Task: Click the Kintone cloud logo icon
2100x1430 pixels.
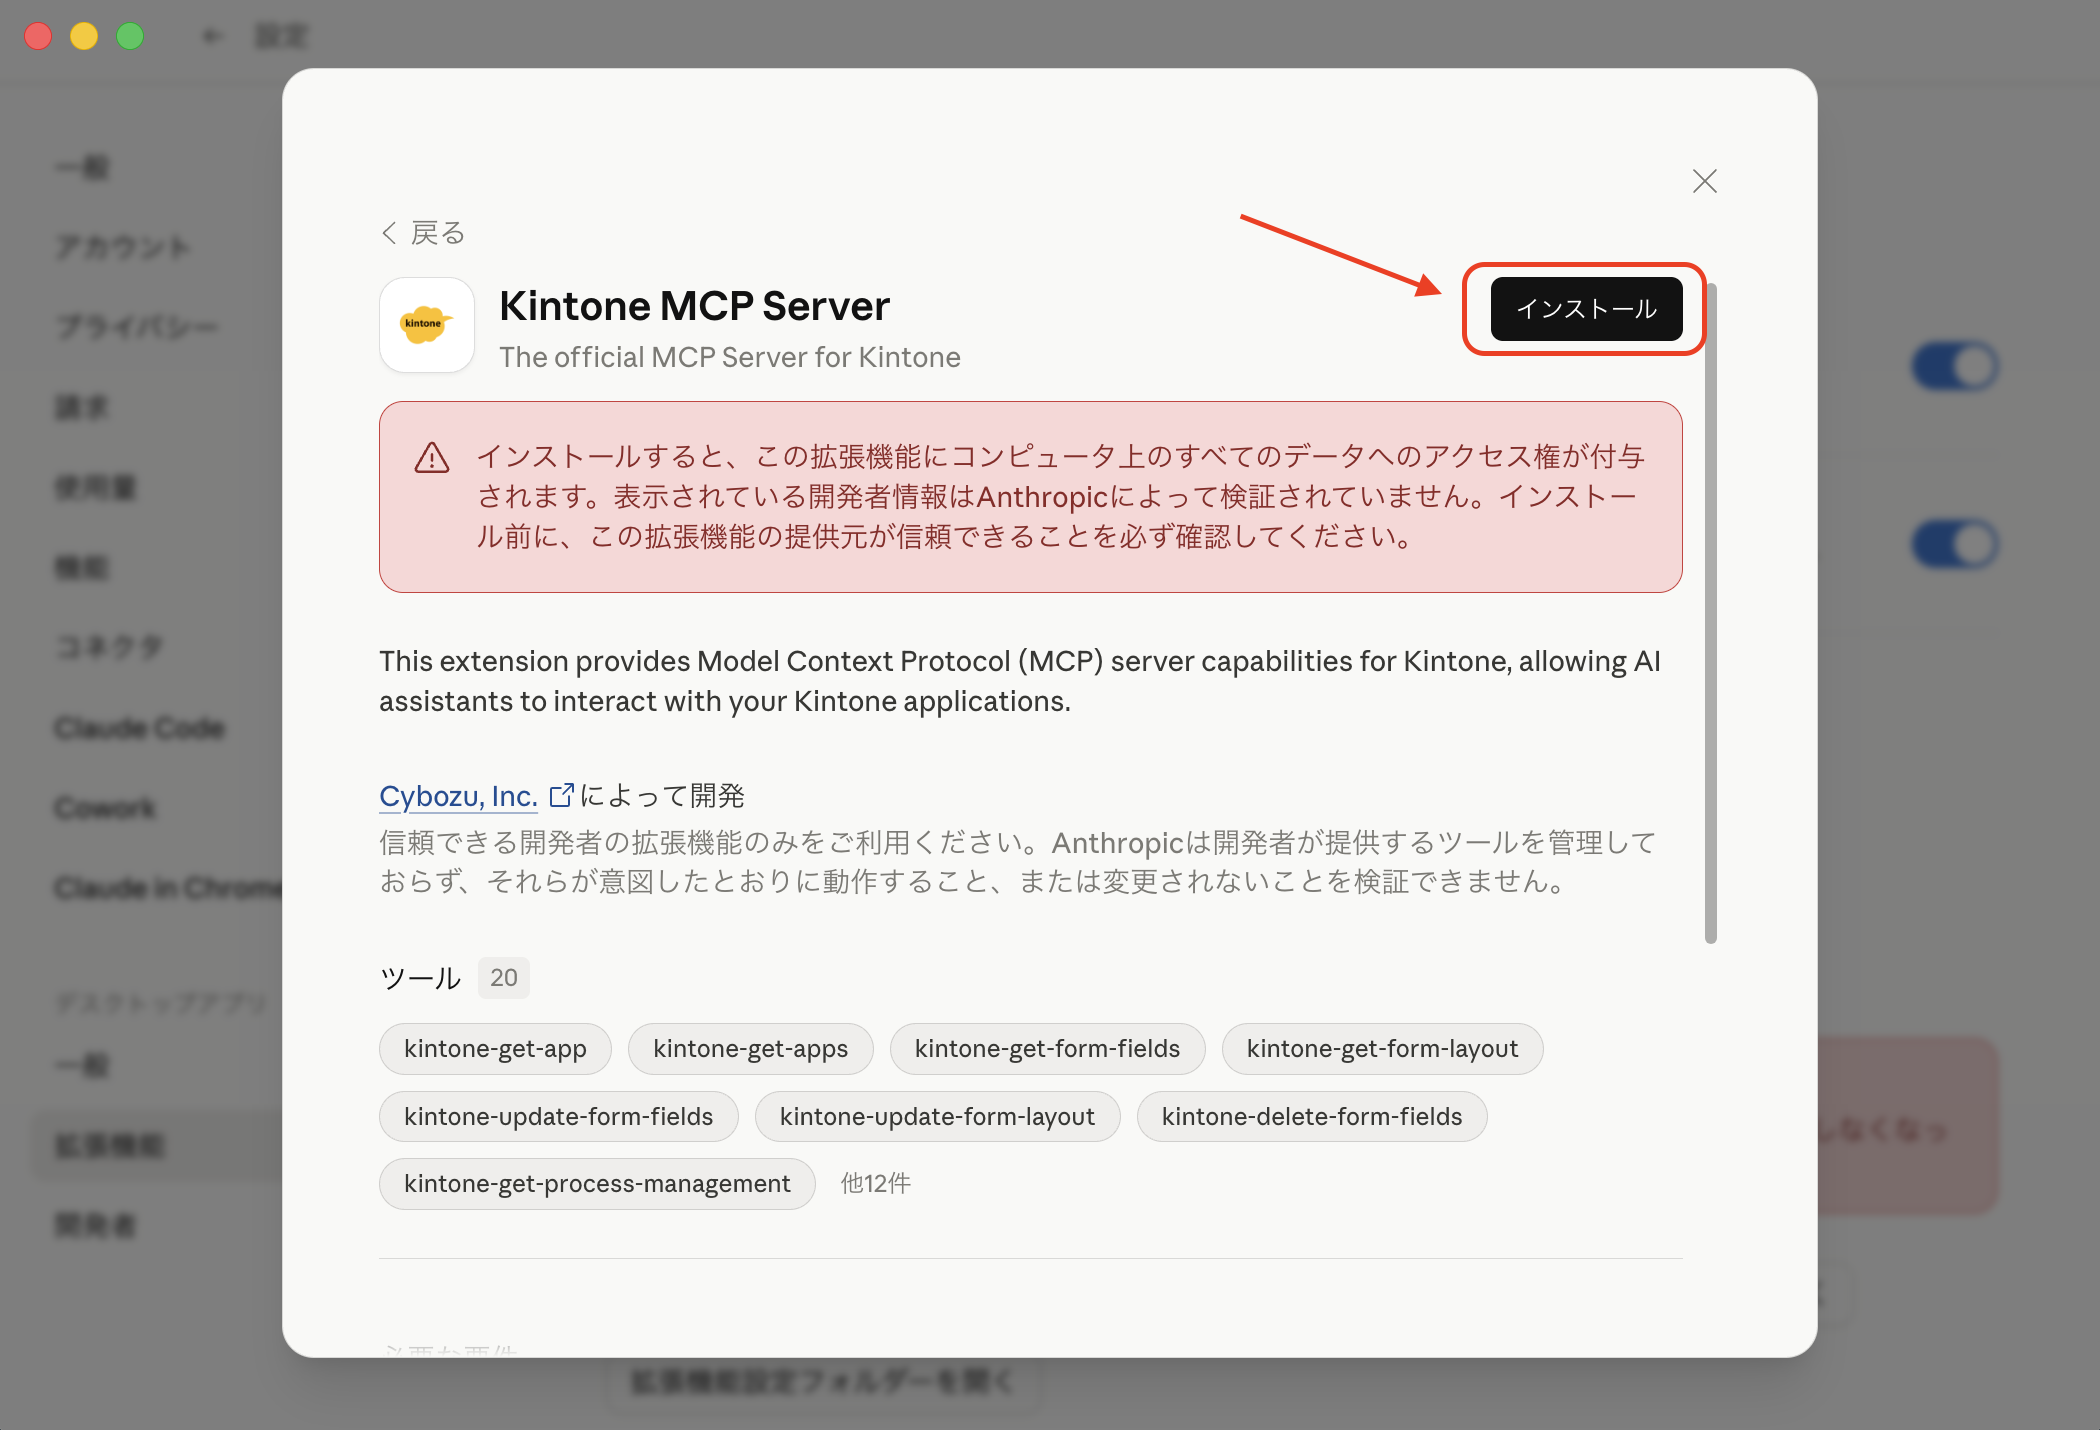Action: [x=427, y=325]
